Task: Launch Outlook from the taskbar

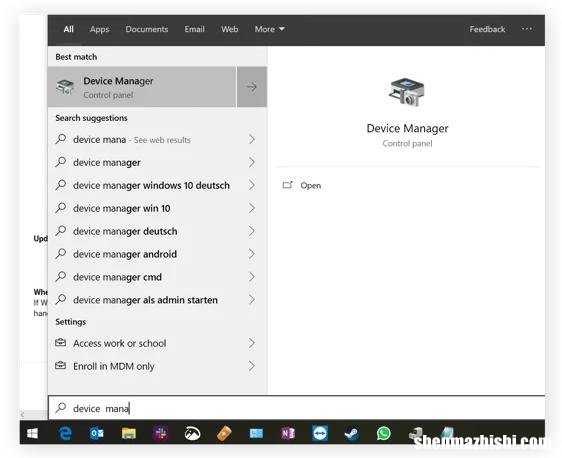Action: (x=97, y=433)
